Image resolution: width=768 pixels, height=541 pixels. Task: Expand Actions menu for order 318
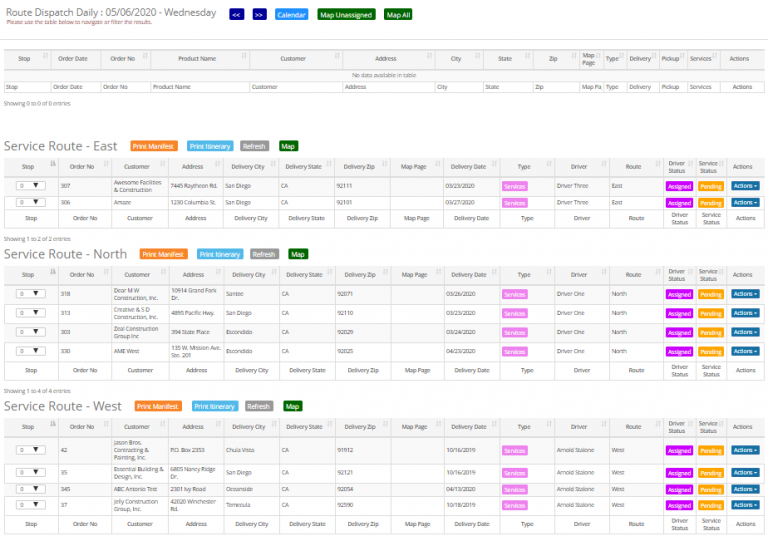point(745,294)
